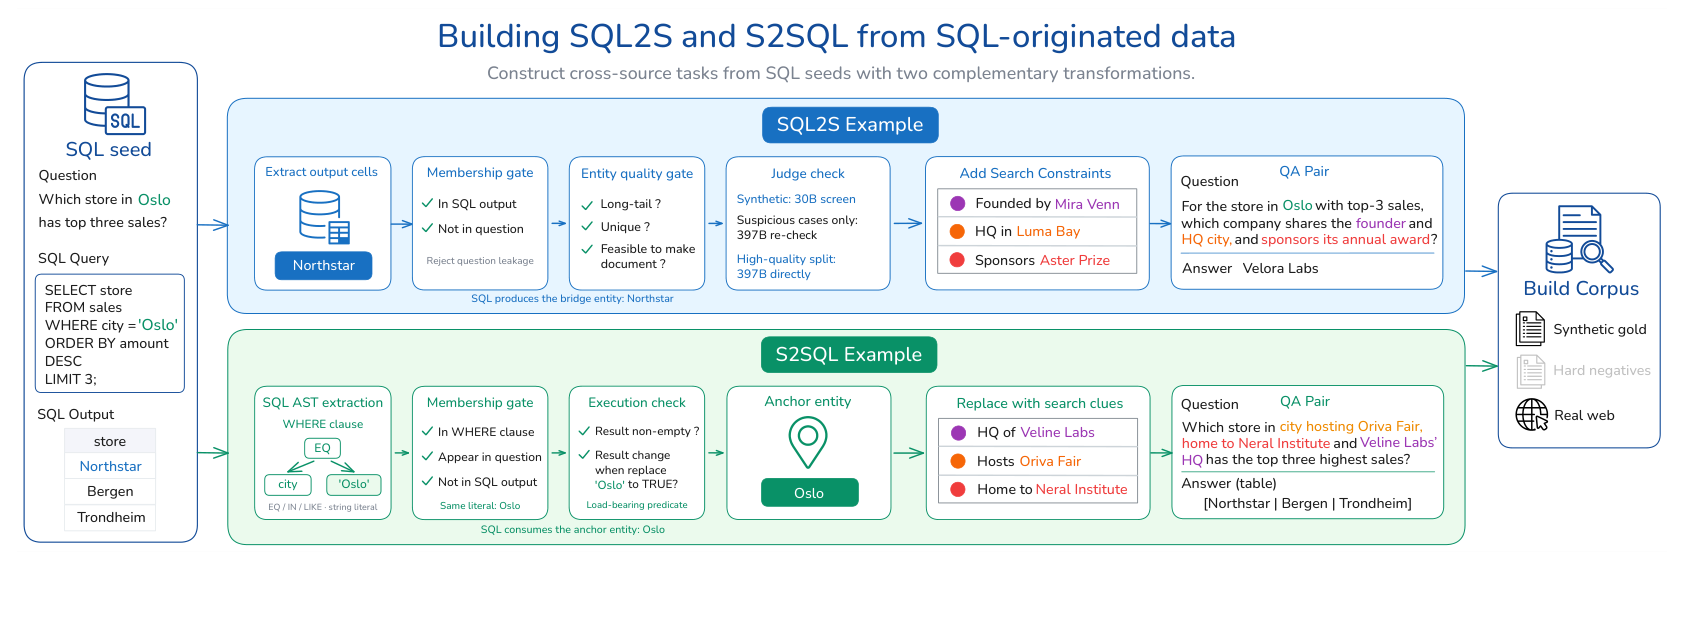
Task: Click the location pin icon under Anchor entity
Action: click(x=808, y=443)
